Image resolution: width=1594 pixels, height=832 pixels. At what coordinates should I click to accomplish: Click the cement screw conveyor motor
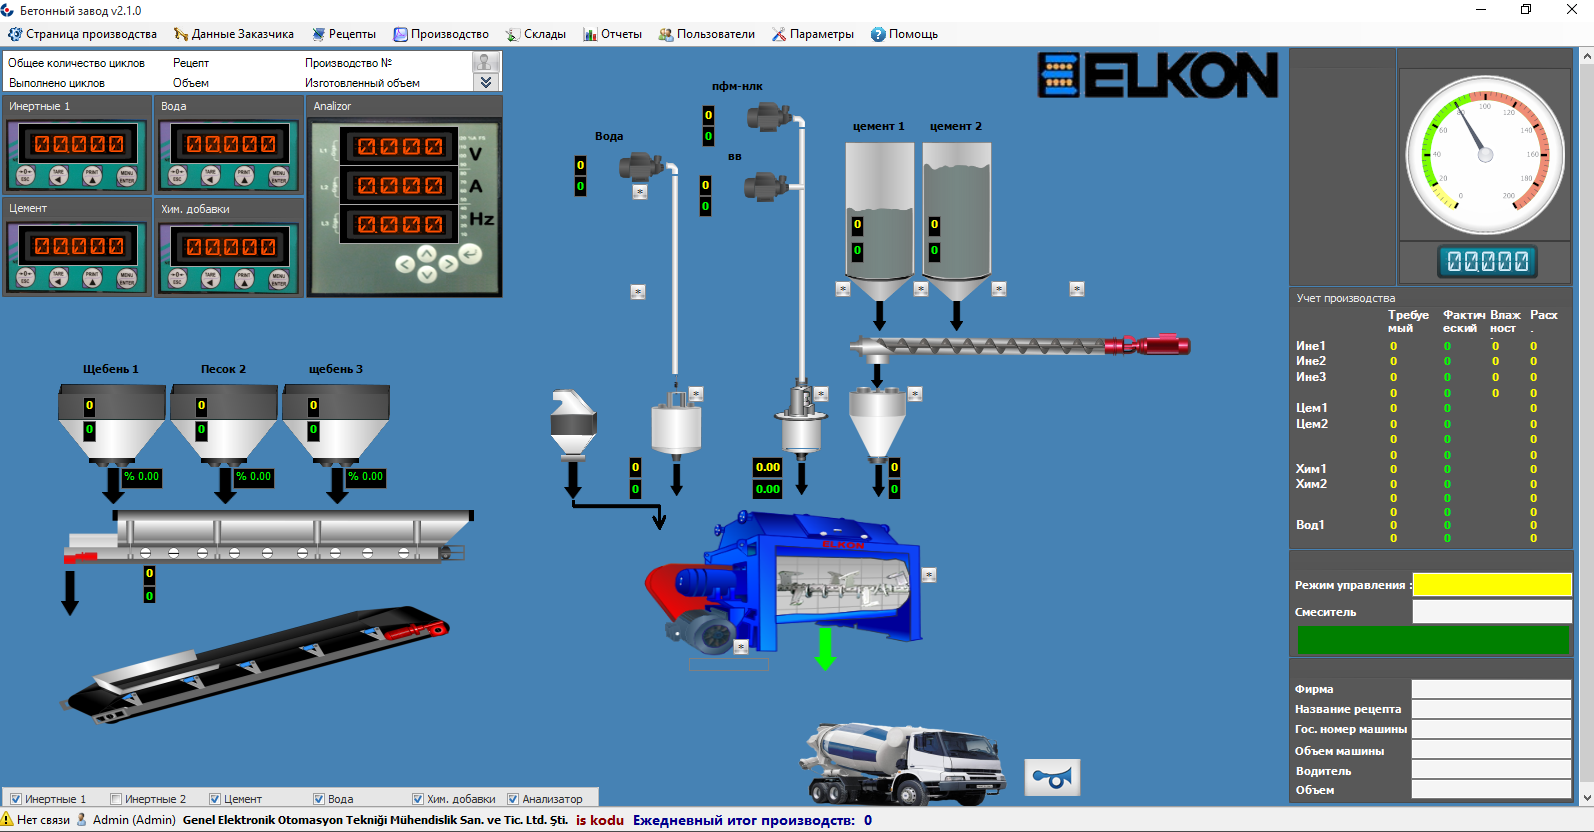[x=1160, y=345]
